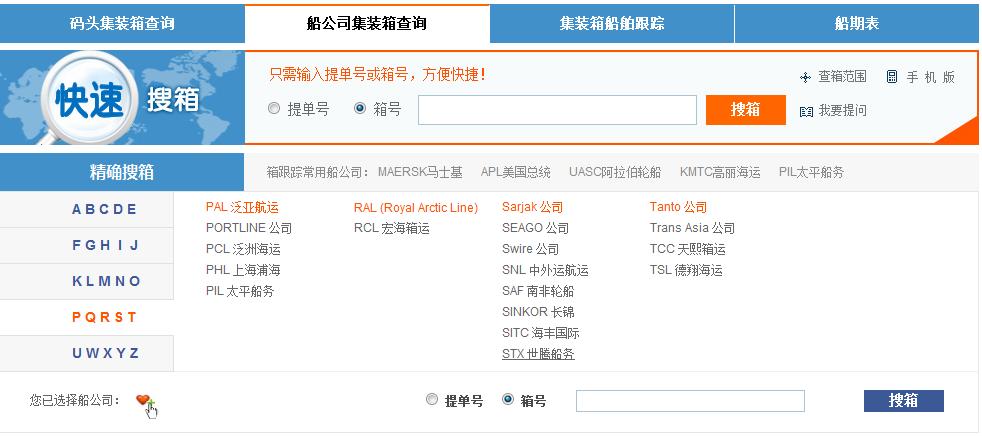Go to the 集装箱船舶跟踪 tab
The width and height of the screenshot is (982, 436).
(611, 23)
